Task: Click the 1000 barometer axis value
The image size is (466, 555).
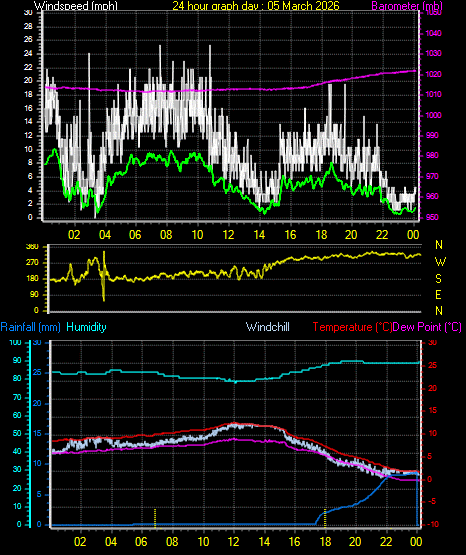Action: pyautogui.click(x=433, y=115)
